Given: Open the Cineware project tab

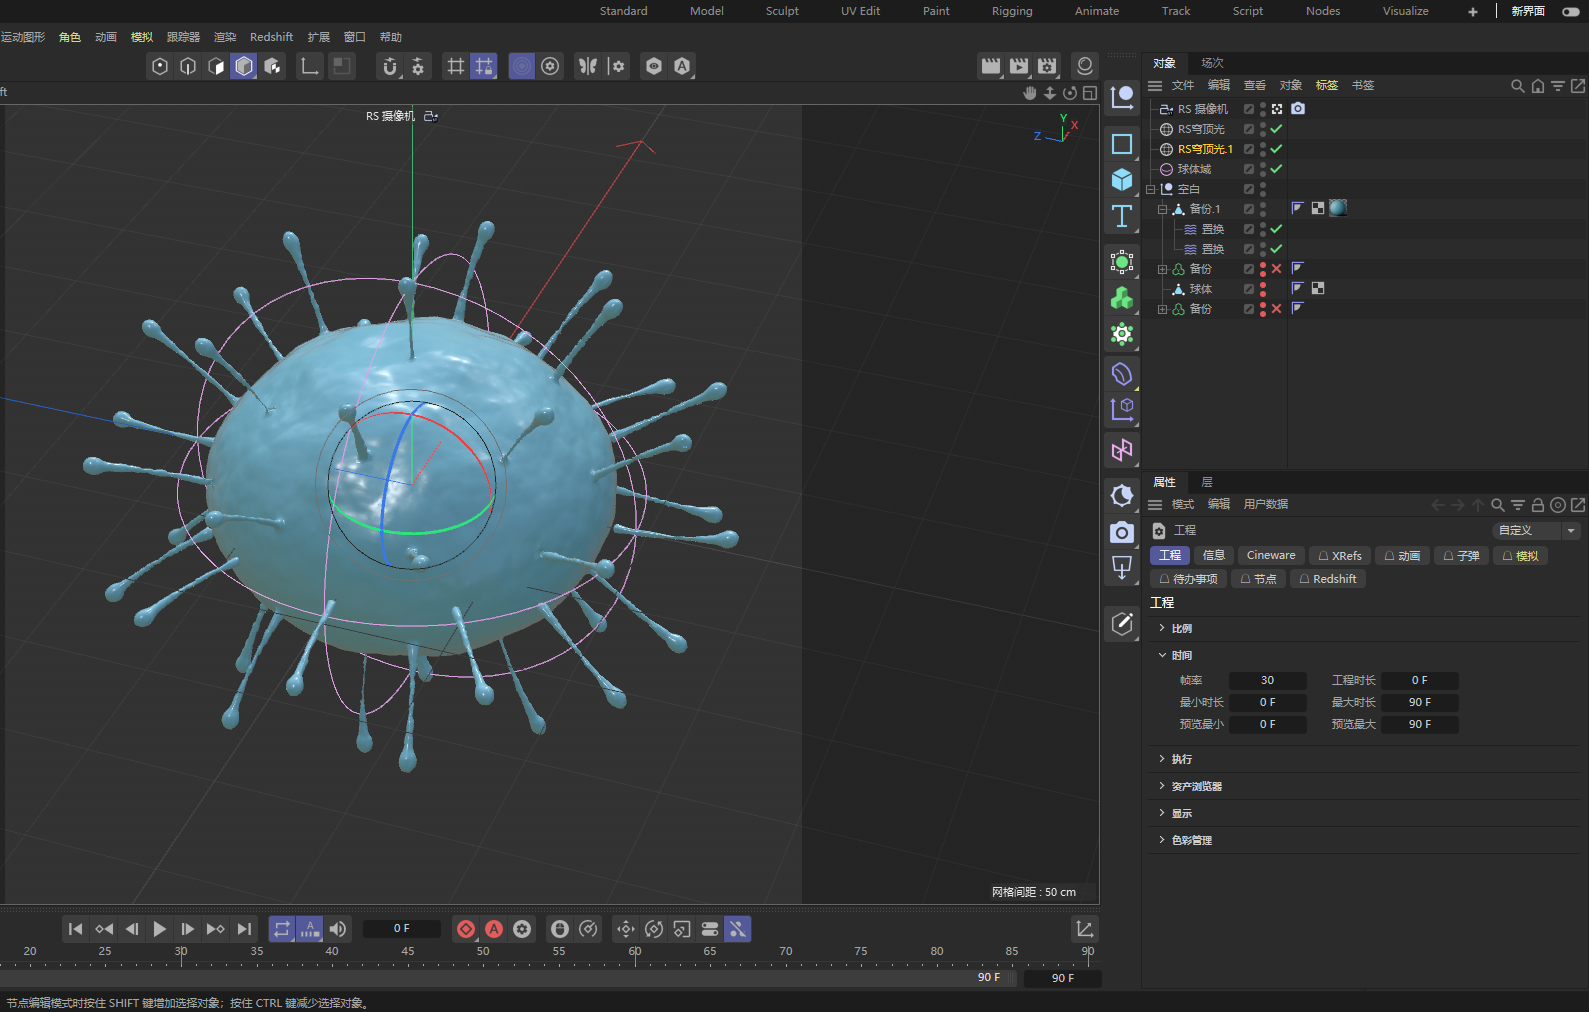Looking at the screenshot, I should click(1271, 556).
